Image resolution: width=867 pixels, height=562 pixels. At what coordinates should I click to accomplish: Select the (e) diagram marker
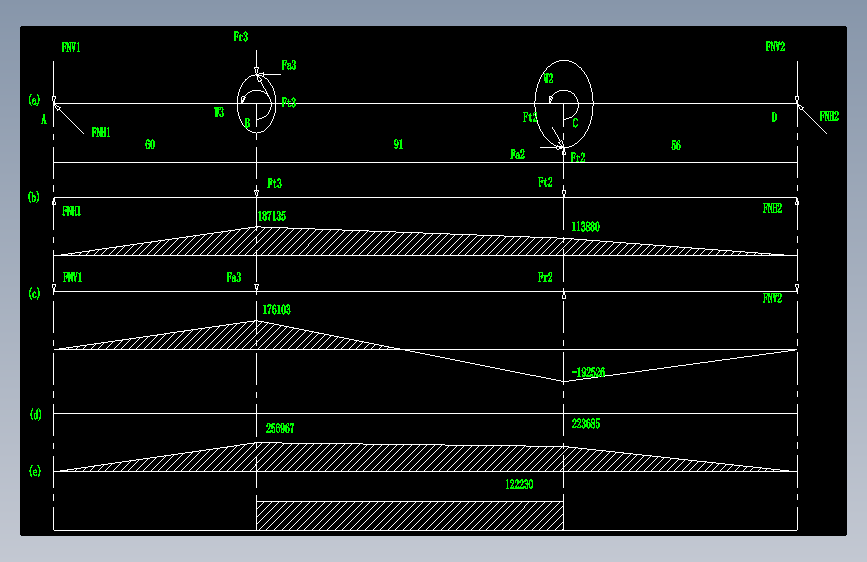pyautogui.click(x=35, y=471)
